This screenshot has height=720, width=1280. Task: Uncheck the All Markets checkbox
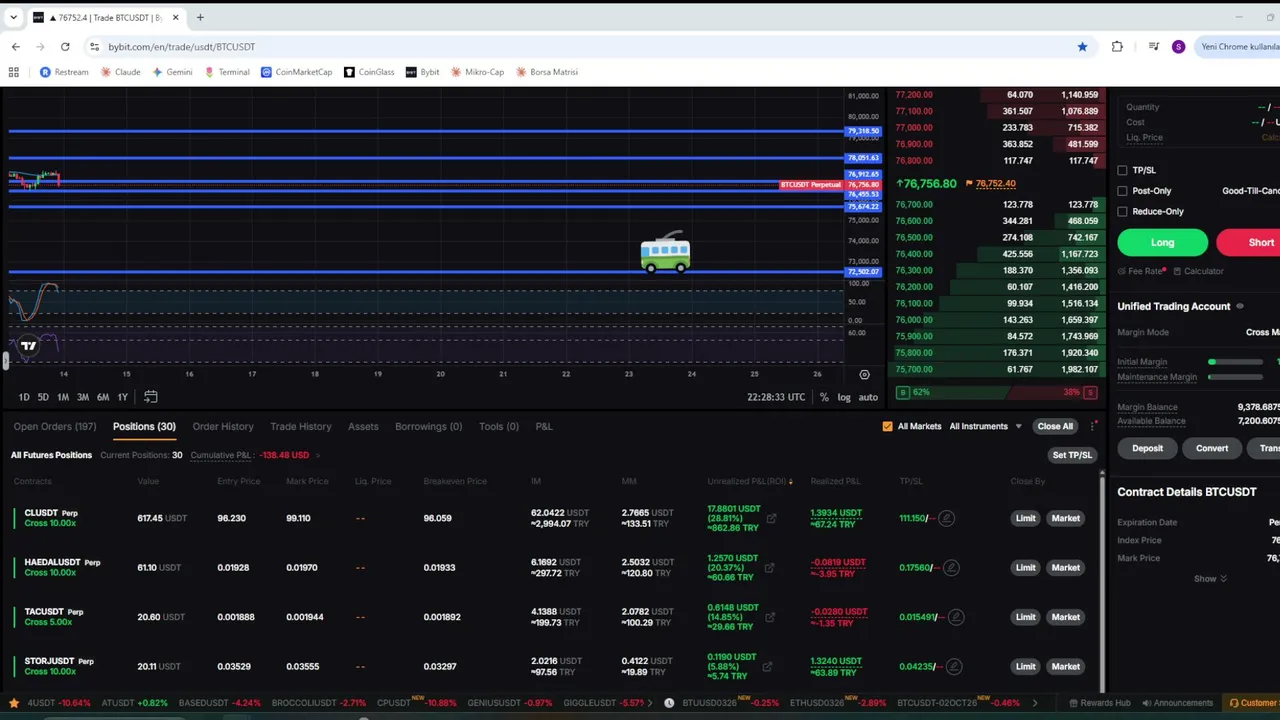(887, 426)
